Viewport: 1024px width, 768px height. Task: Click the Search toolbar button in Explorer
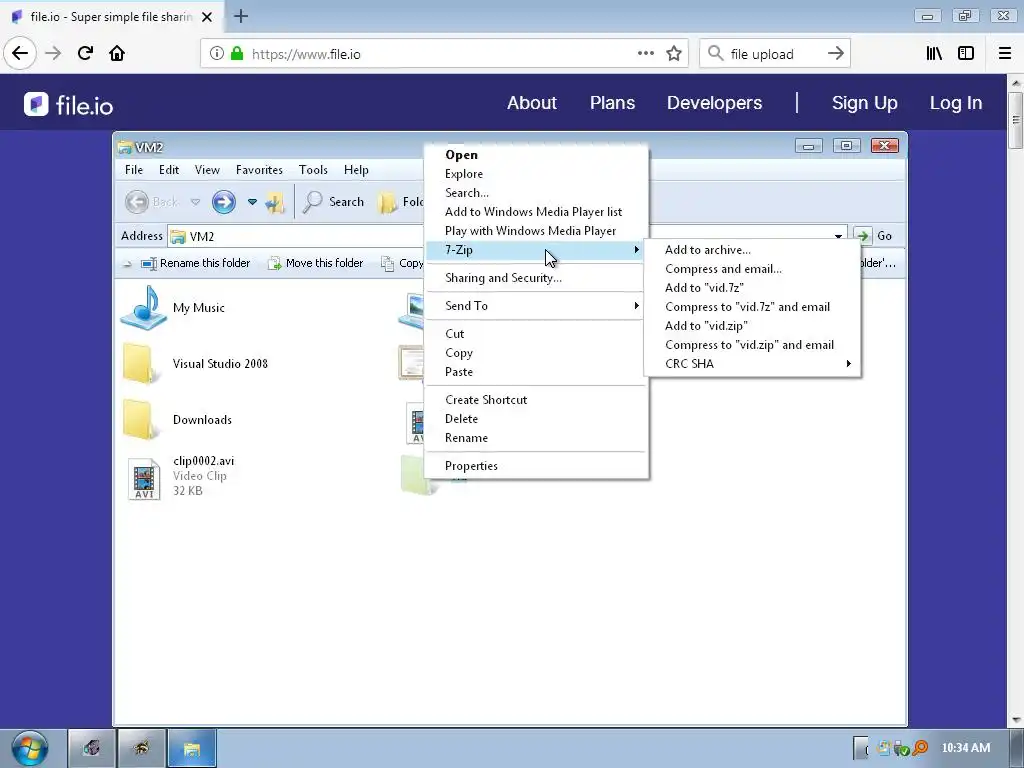tap(334, 202)
